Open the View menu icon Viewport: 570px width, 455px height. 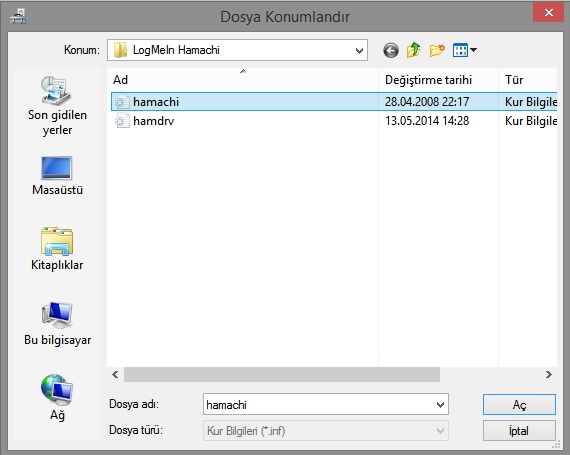[465, 50]
